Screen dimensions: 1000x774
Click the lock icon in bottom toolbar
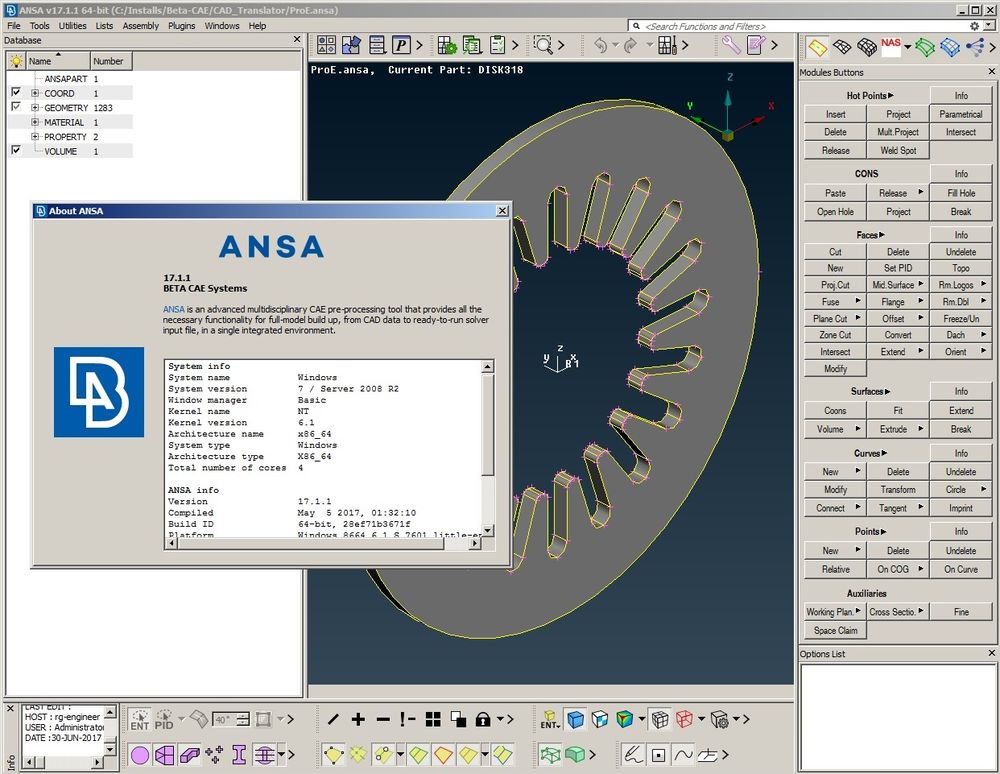coord(483,719)
